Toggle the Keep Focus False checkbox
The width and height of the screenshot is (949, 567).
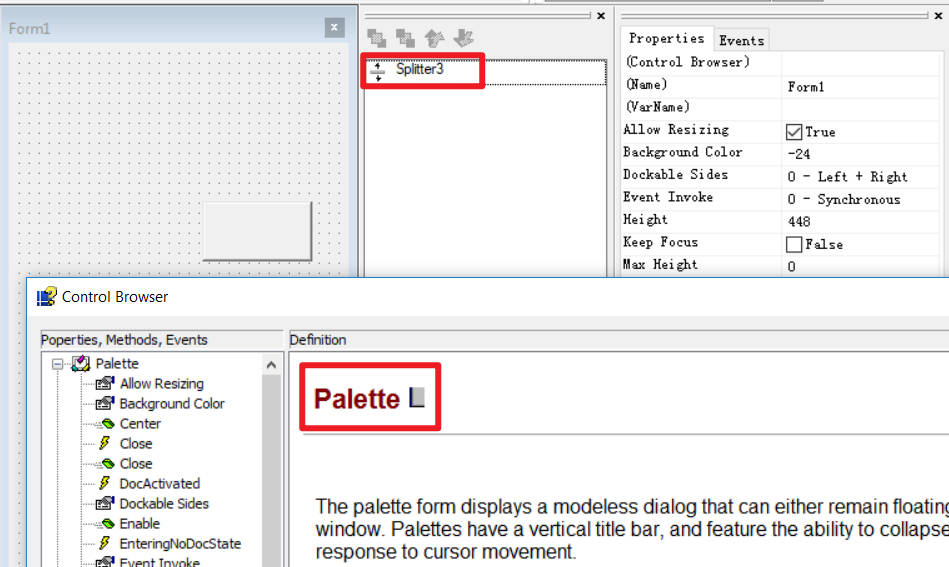click(793, 244)
